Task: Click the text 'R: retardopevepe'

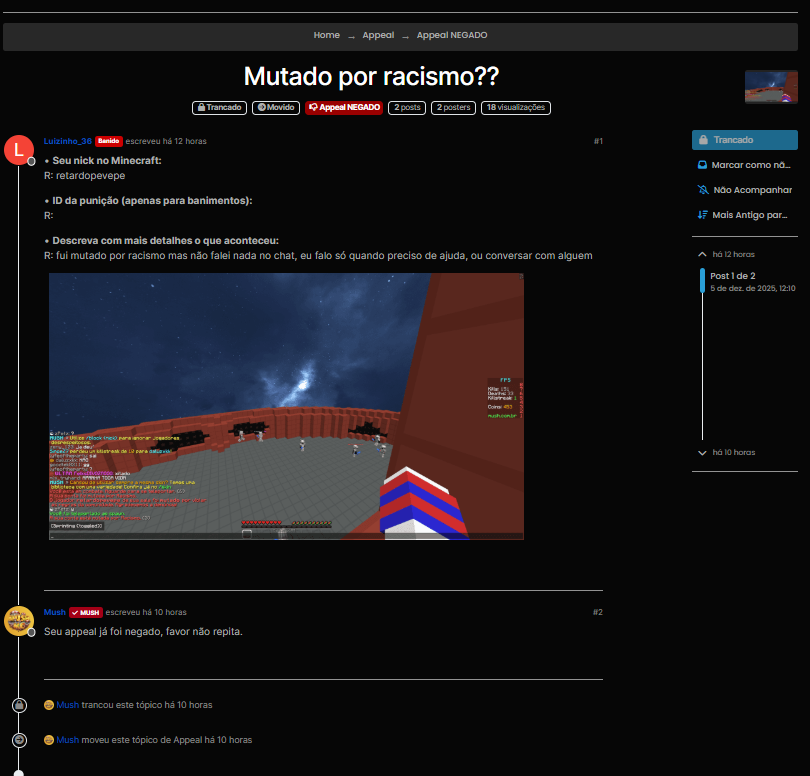Action: 85,176
